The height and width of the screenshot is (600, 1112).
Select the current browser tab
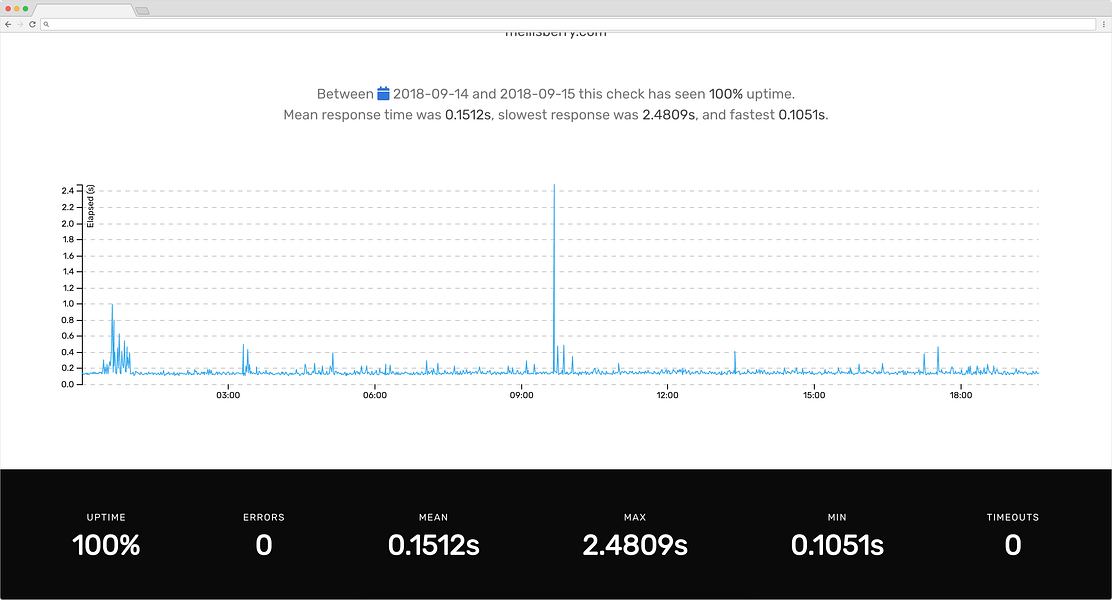click(83, 10)
